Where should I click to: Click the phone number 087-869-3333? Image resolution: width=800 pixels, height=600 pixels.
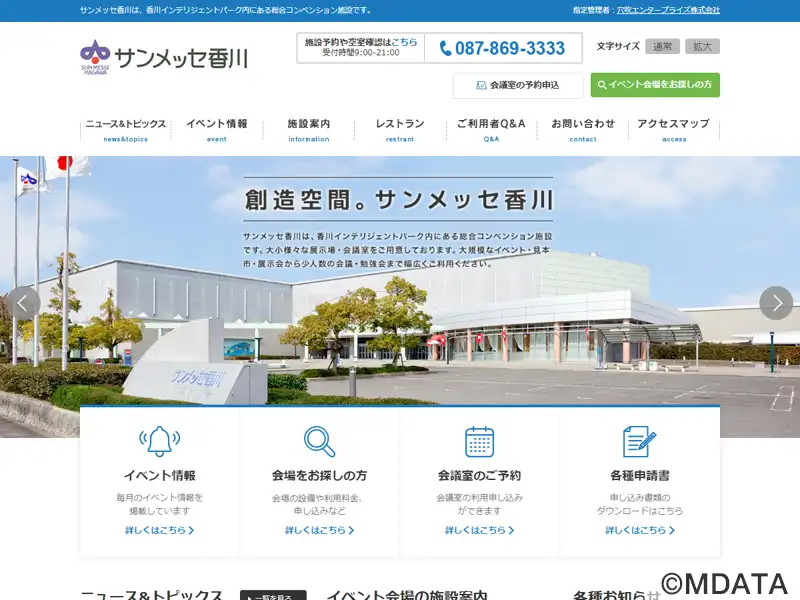(x=501, y=48)
